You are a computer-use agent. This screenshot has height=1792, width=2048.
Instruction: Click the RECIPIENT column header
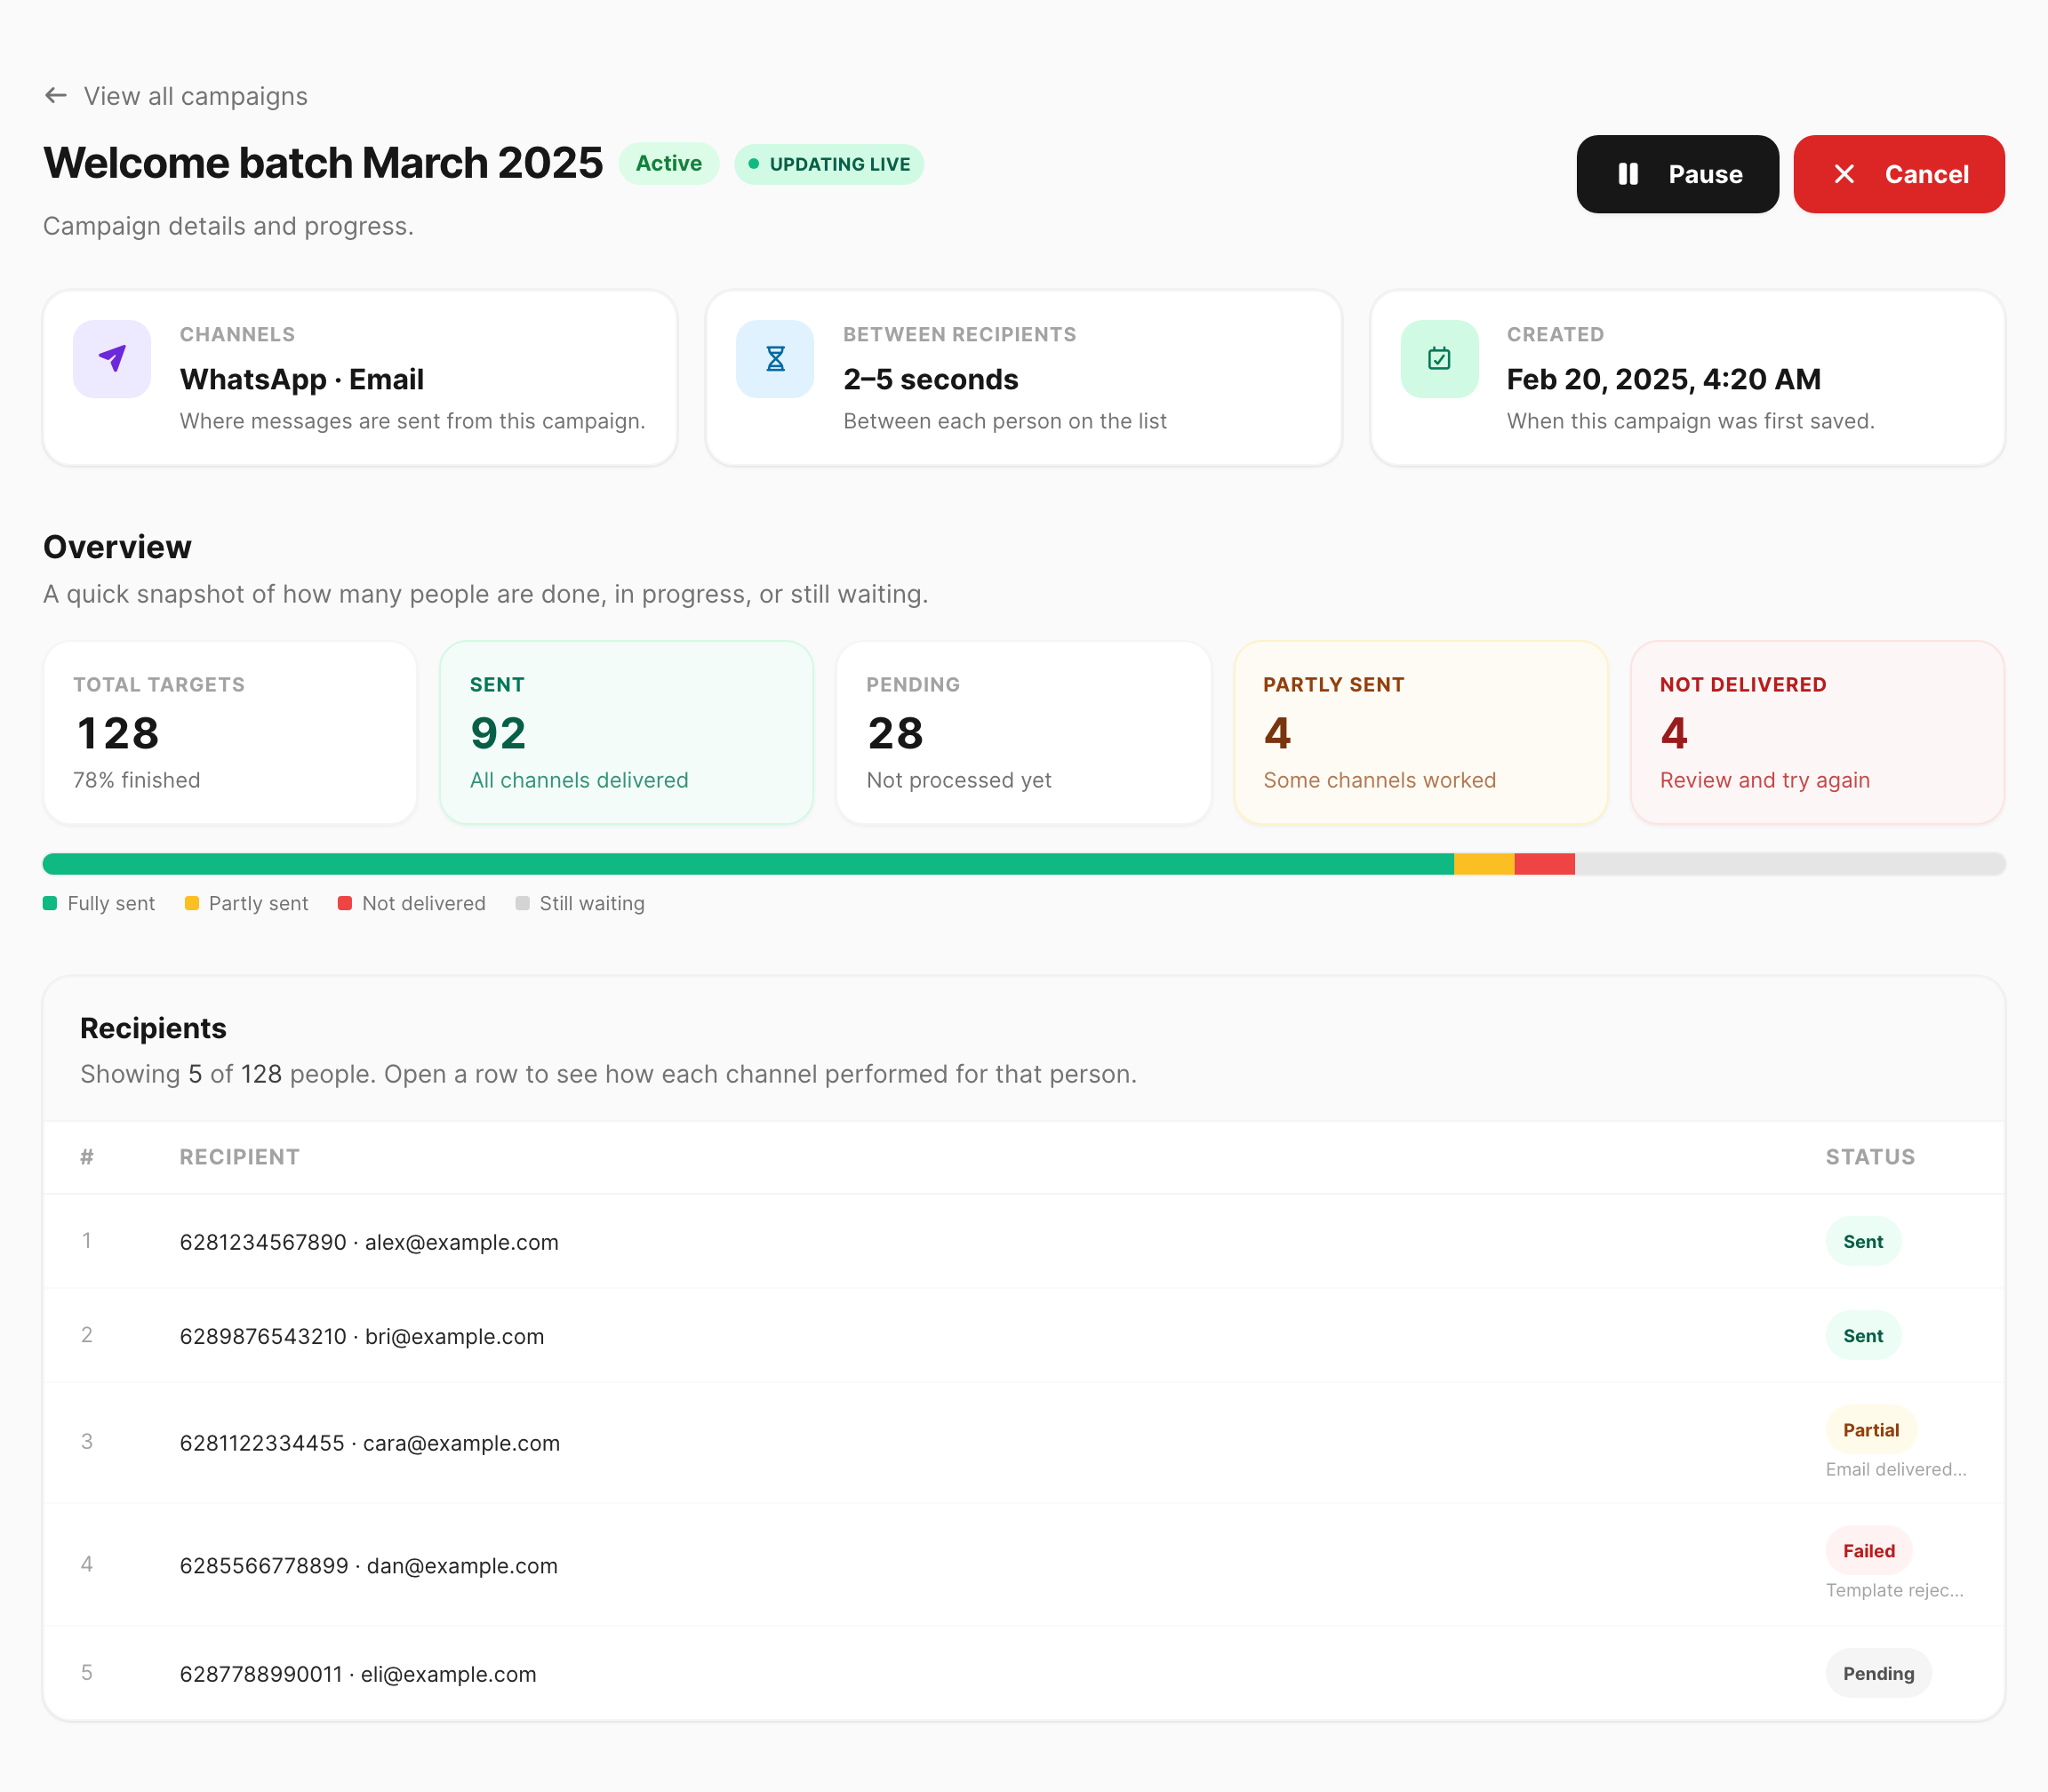pyautogui.click(x=239, y=1157)
